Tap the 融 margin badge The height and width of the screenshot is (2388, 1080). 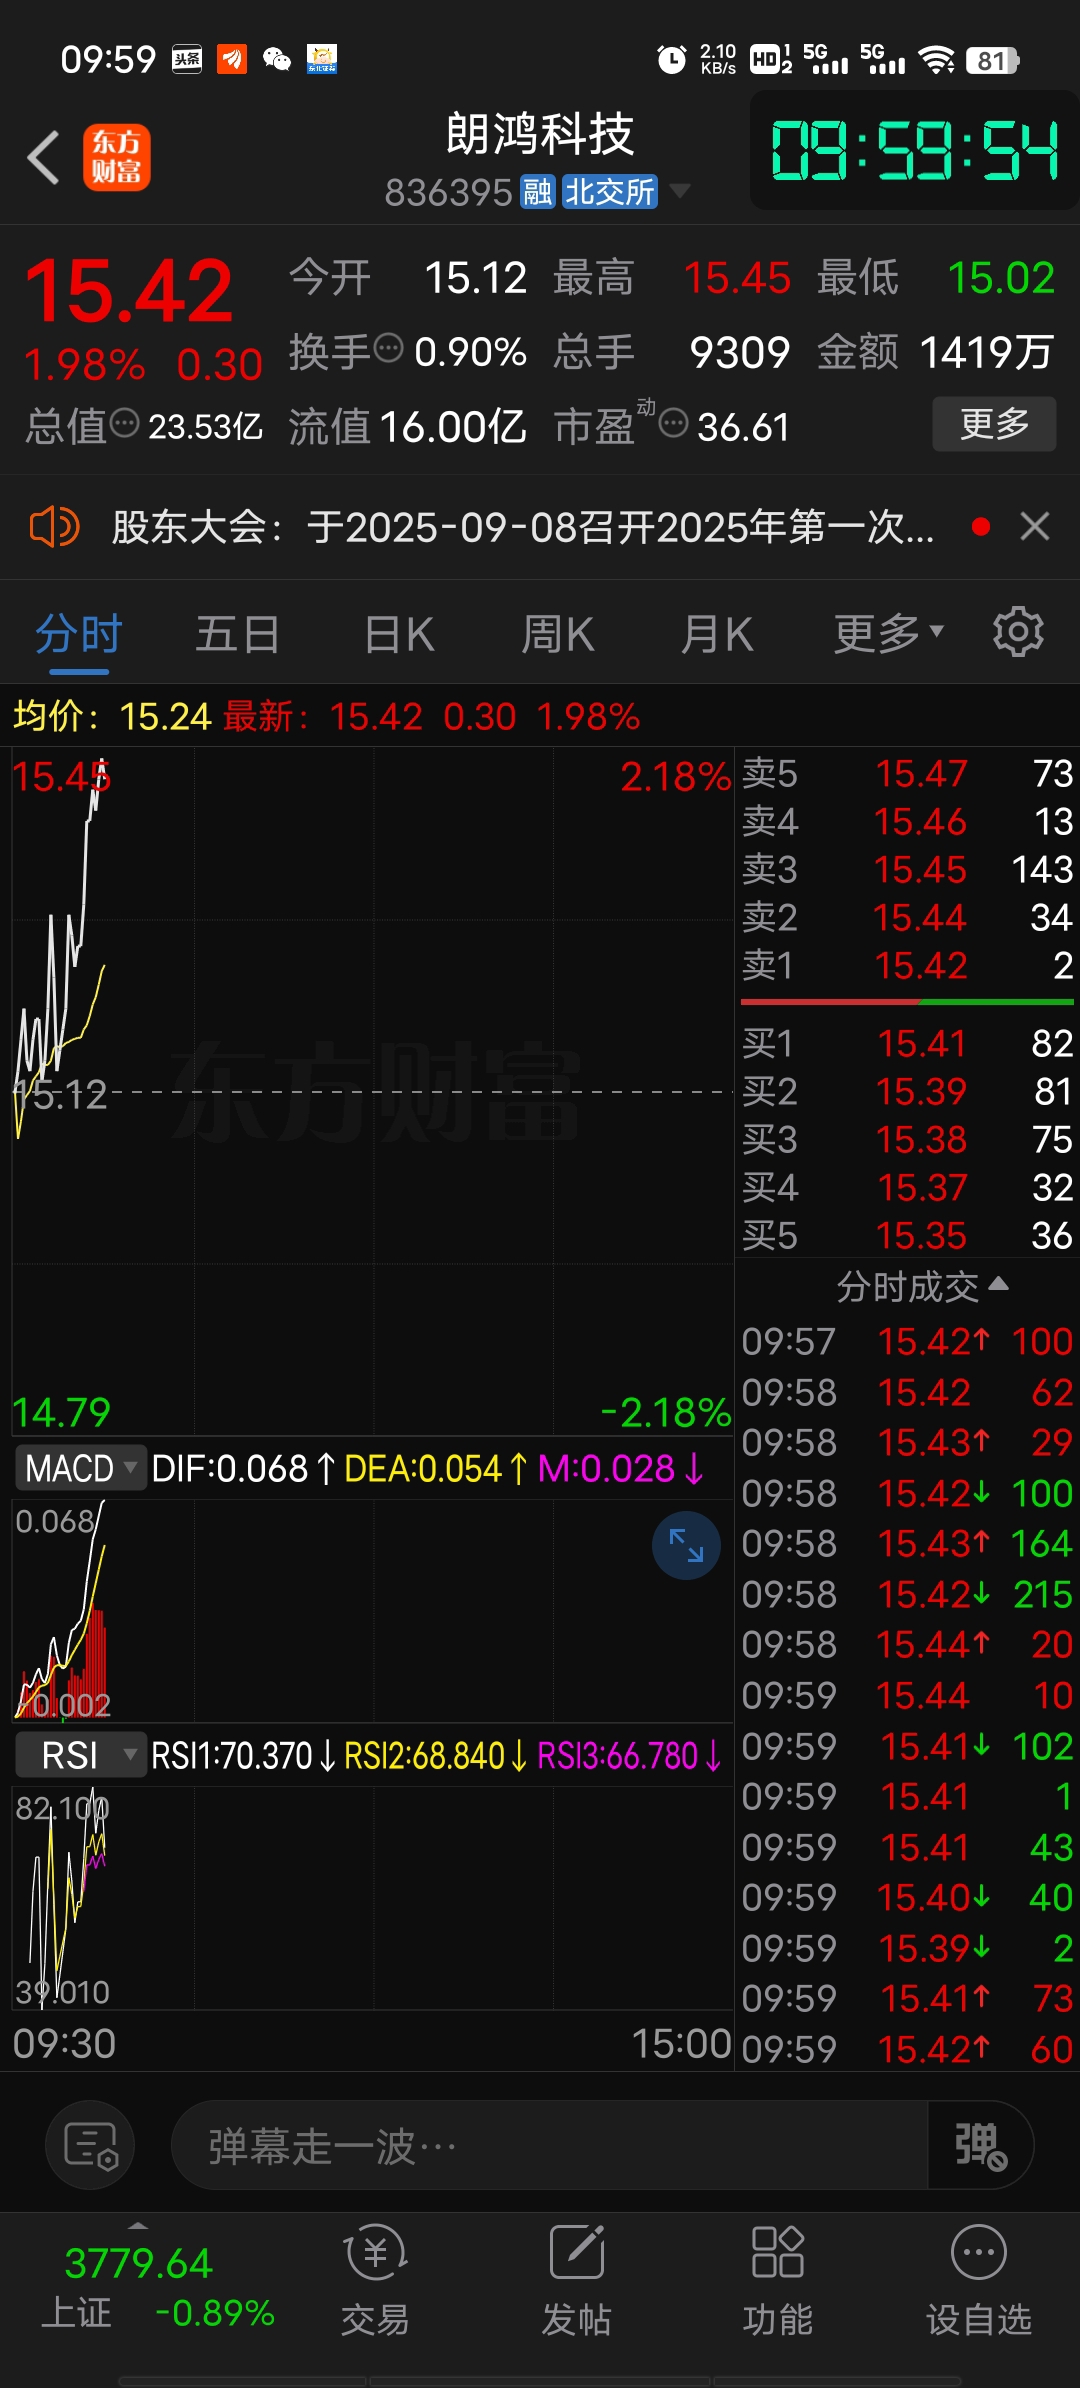click(538, 191)
